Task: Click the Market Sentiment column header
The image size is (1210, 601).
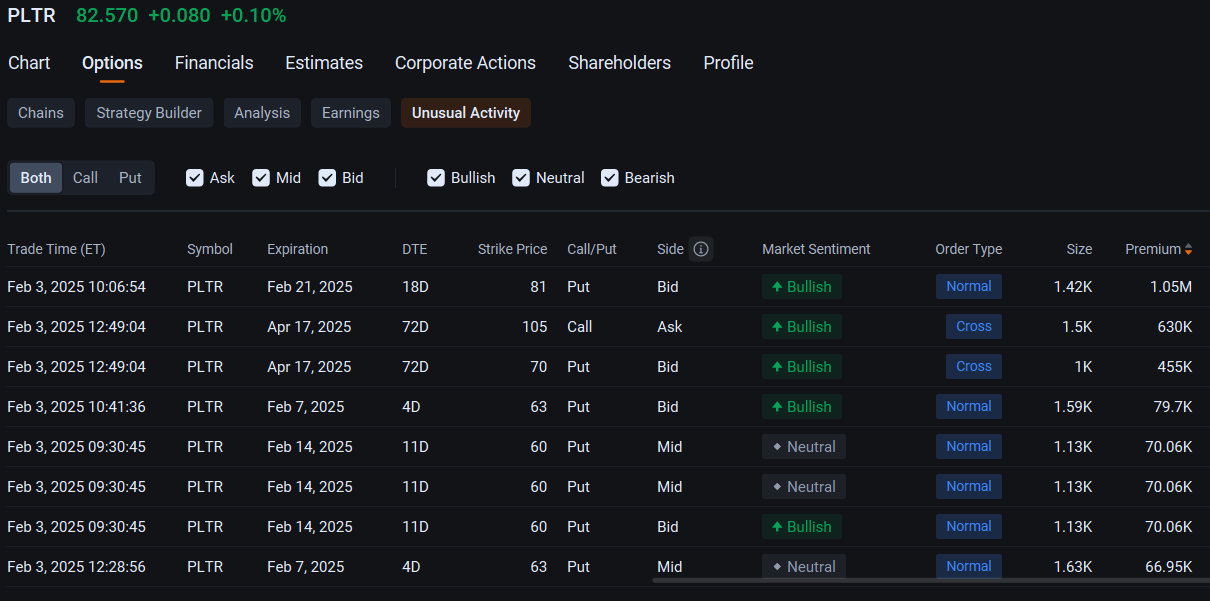Action: point(816,249)
